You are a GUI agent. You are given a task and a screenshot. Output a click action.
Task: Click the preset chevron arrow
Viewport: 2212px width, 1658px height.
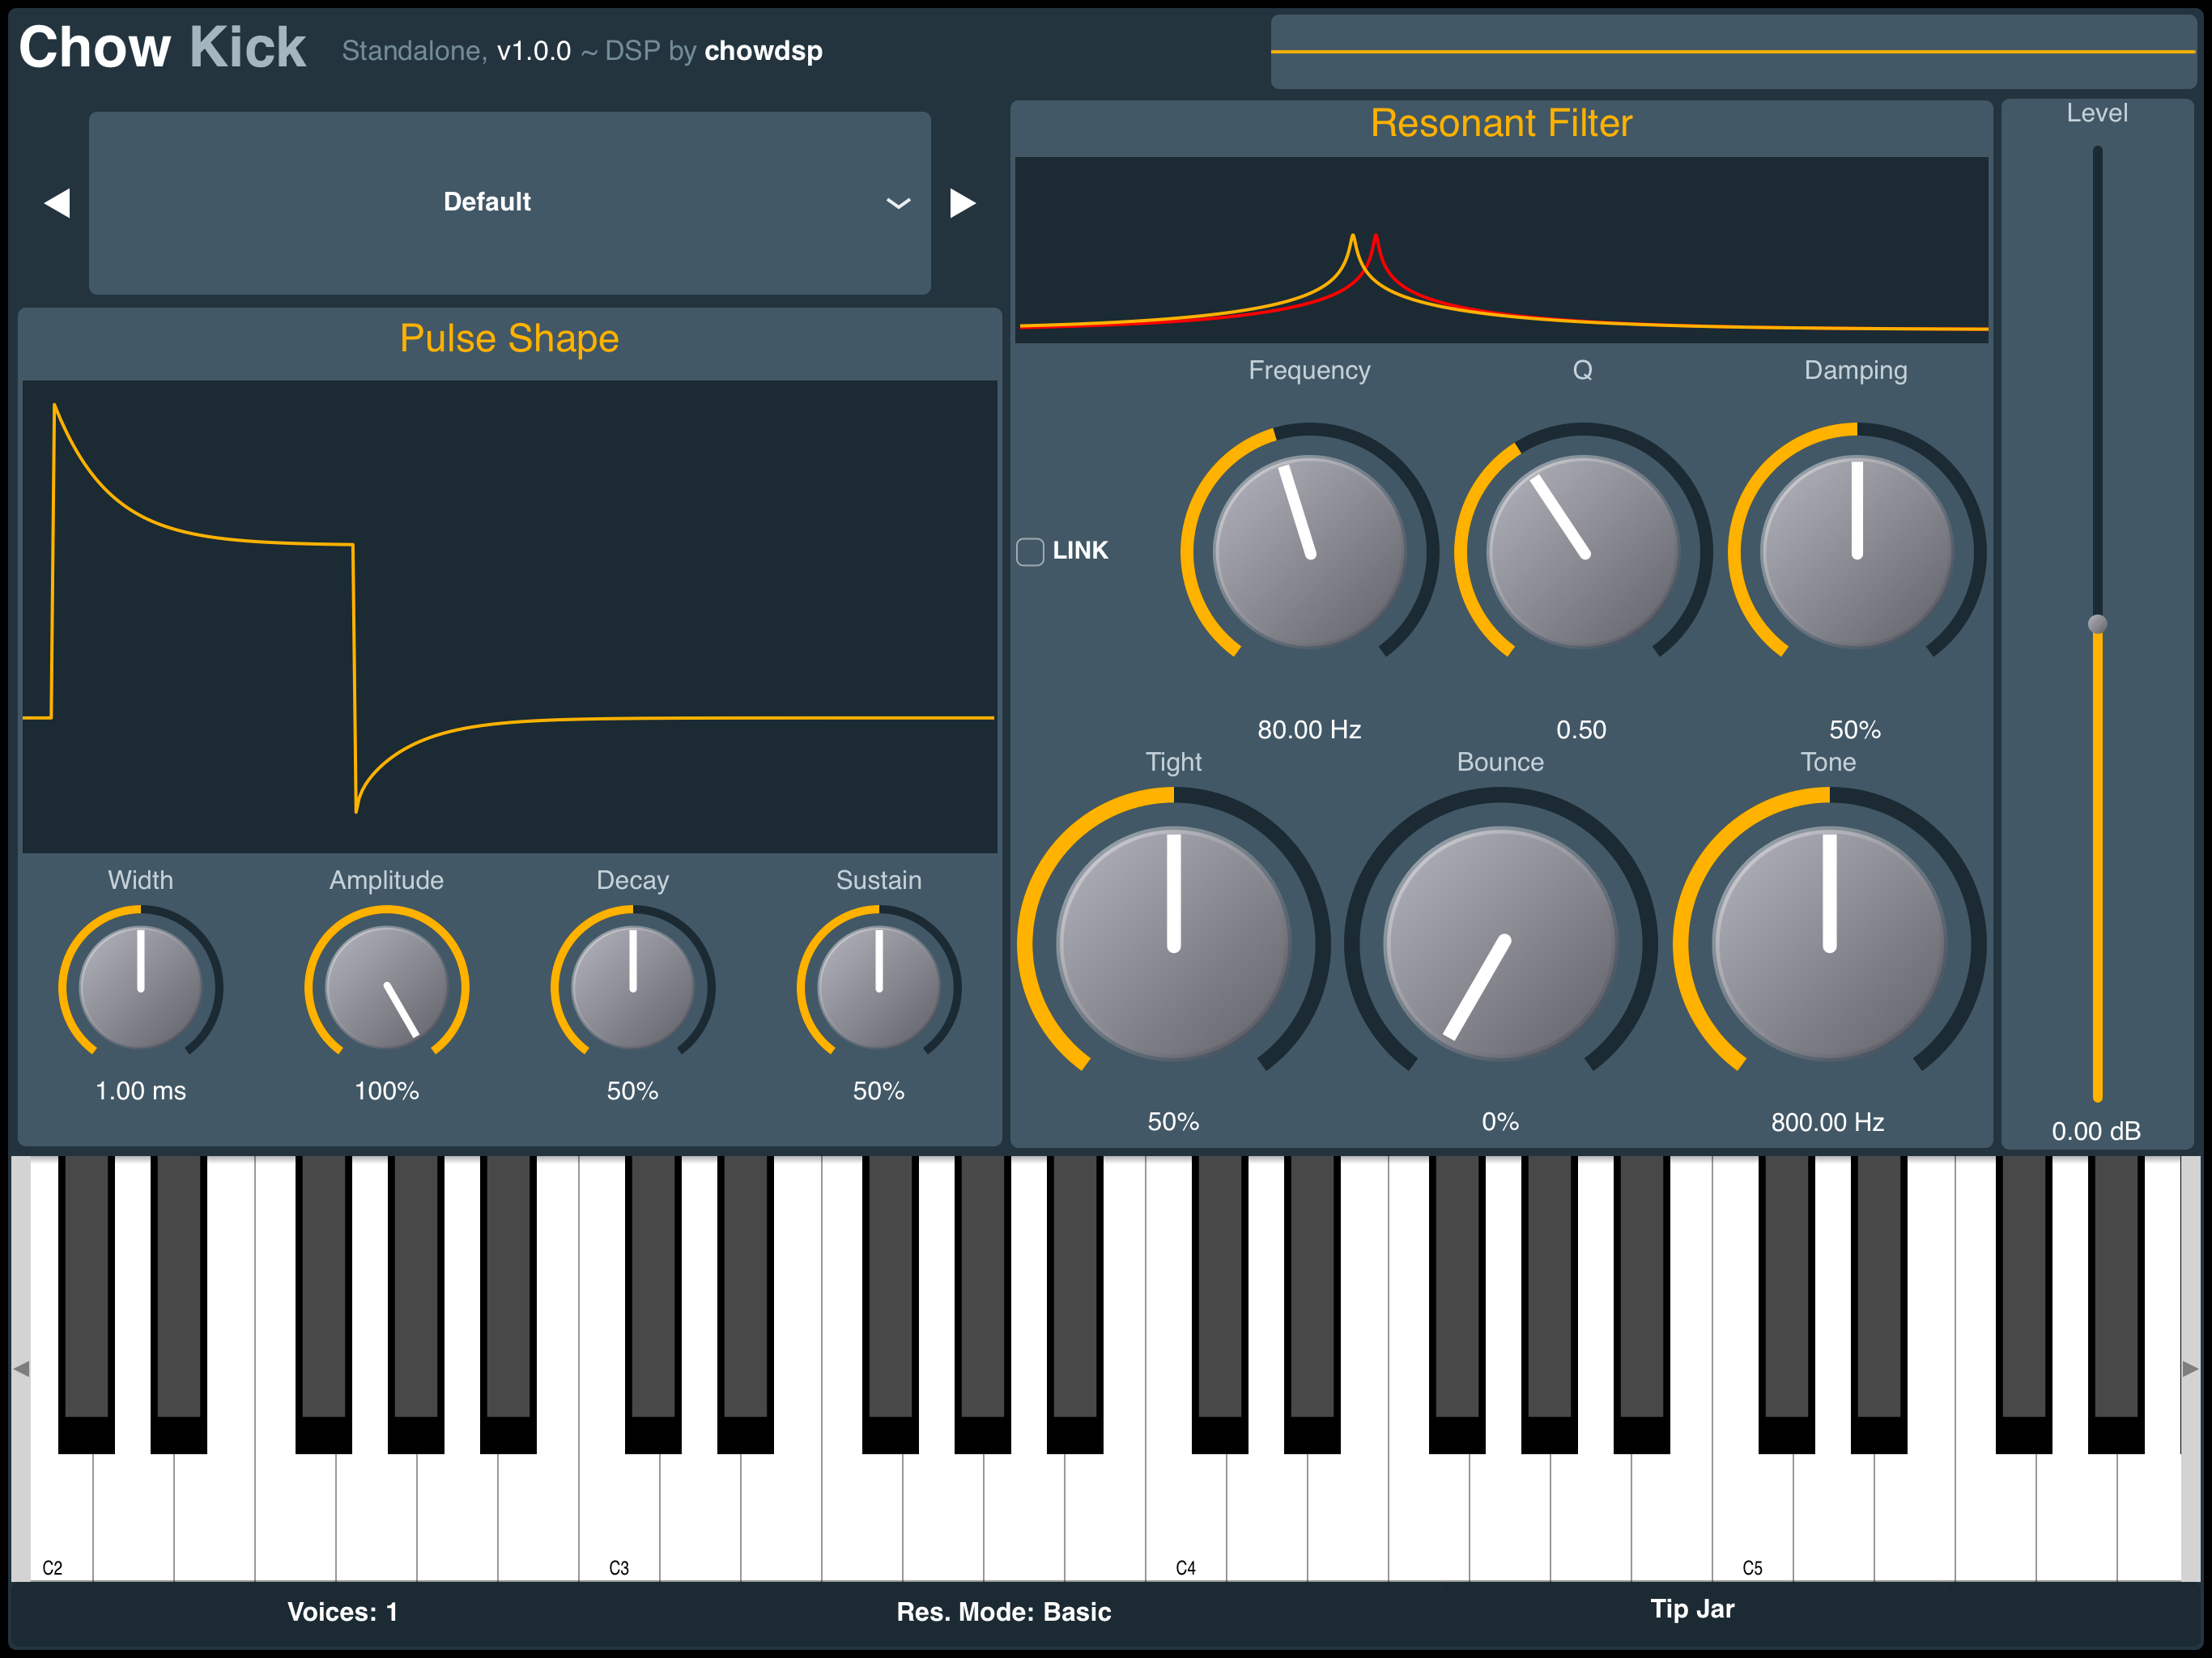898,203
